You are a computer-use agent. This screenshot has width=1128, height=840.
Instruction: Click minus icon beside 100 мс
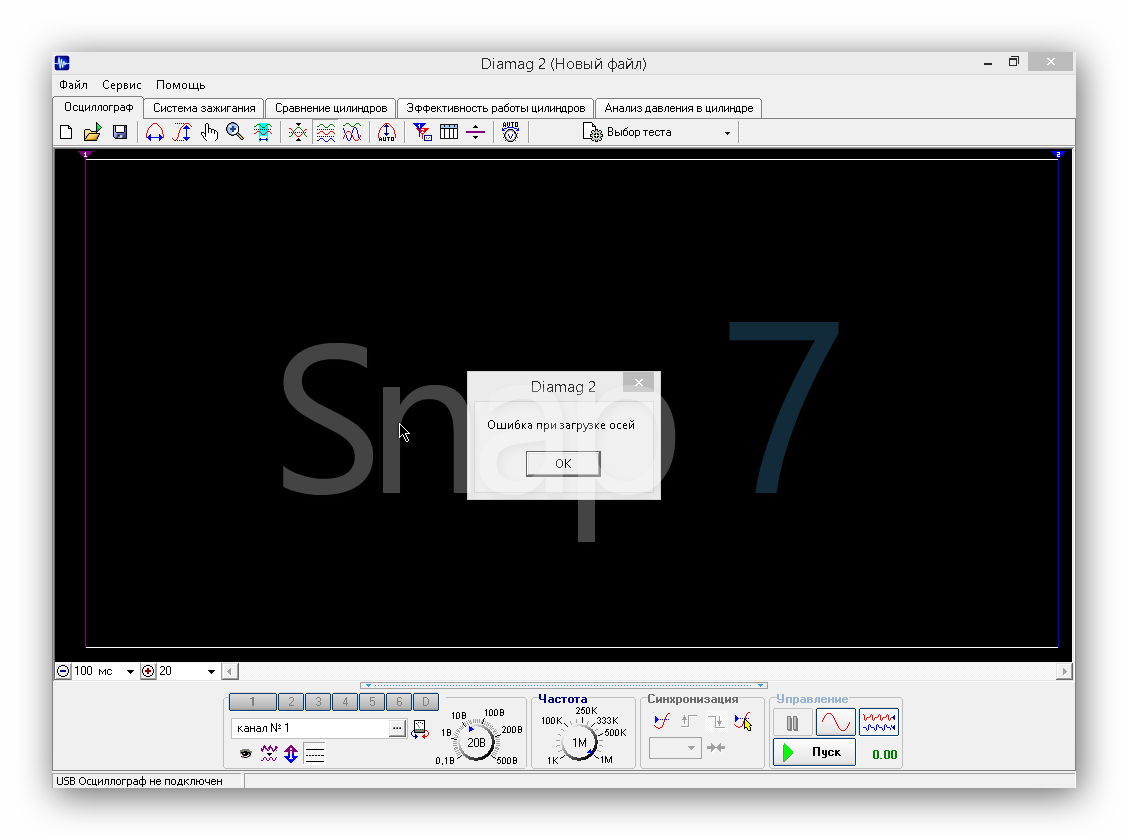pyautogui.click(x=63, y=671)
